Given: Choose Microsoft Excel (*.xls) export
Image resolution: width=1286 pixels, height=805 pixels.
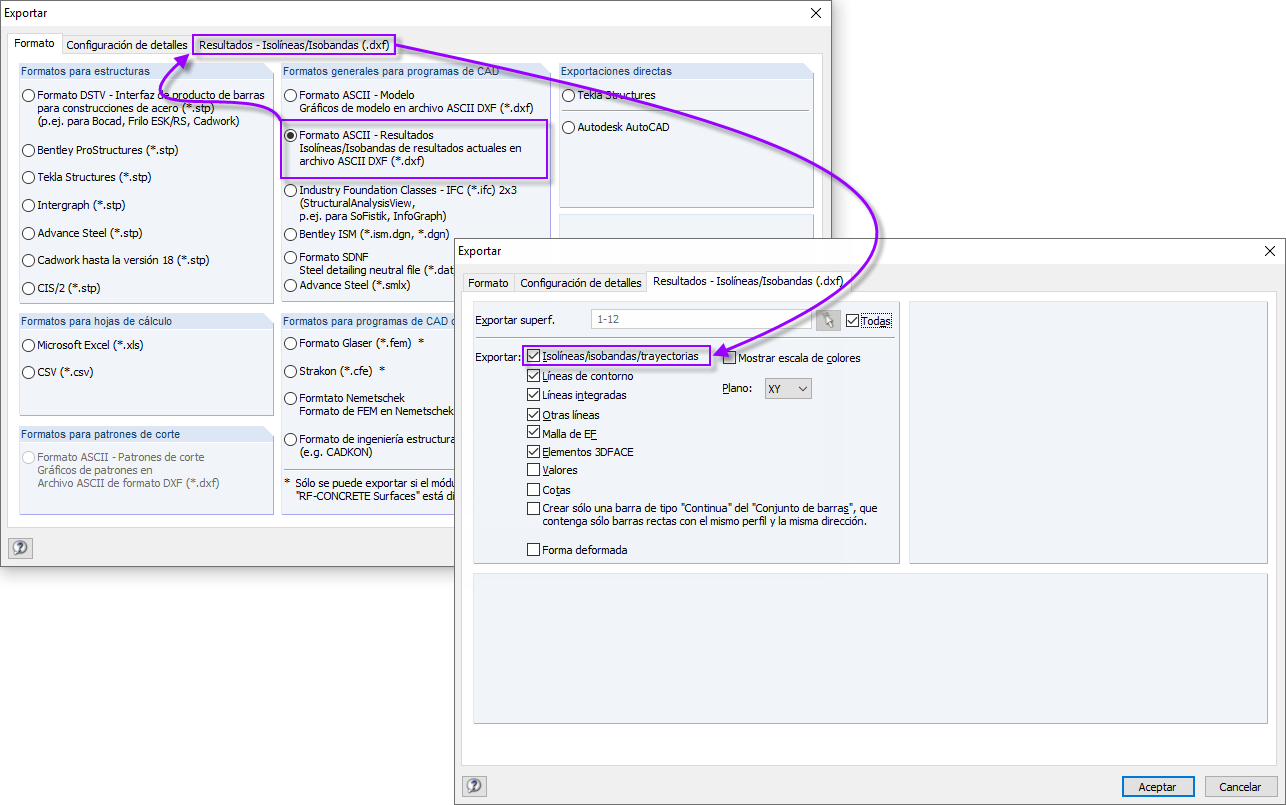Looking at the screenshot, I should pyautogui.click(x=28, y=345).
